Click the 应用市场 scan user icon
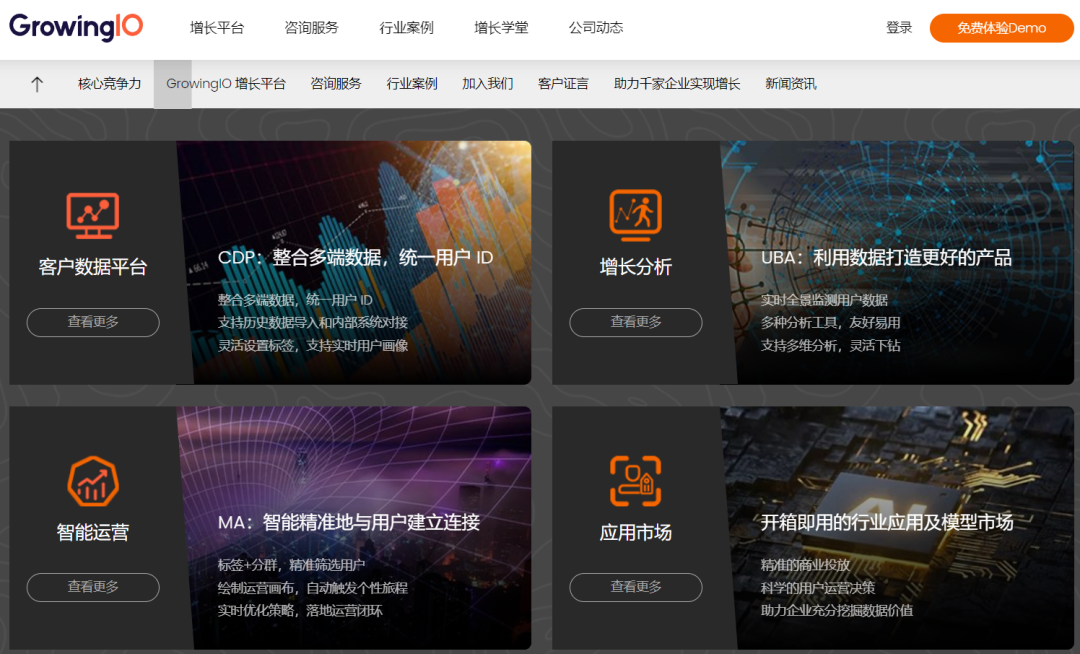Image resolution: width=1080 pixels, height=654 pixels. coord(636,481)
